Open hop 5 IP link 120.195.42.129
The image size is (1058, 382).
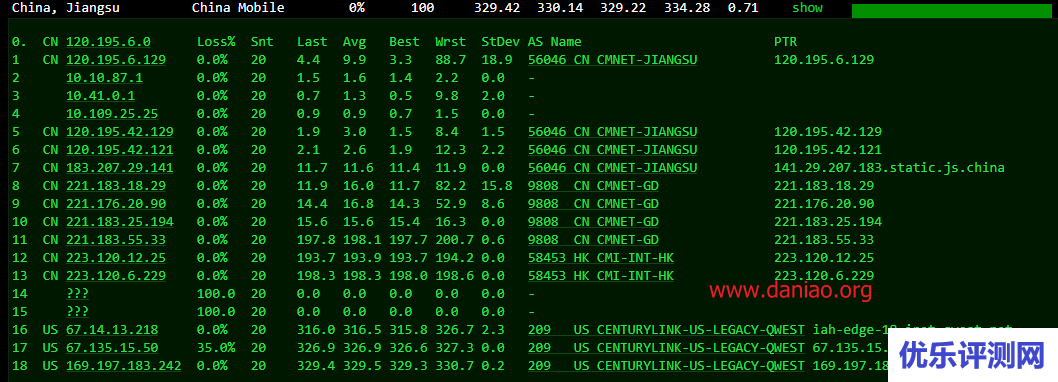point(119,132)
